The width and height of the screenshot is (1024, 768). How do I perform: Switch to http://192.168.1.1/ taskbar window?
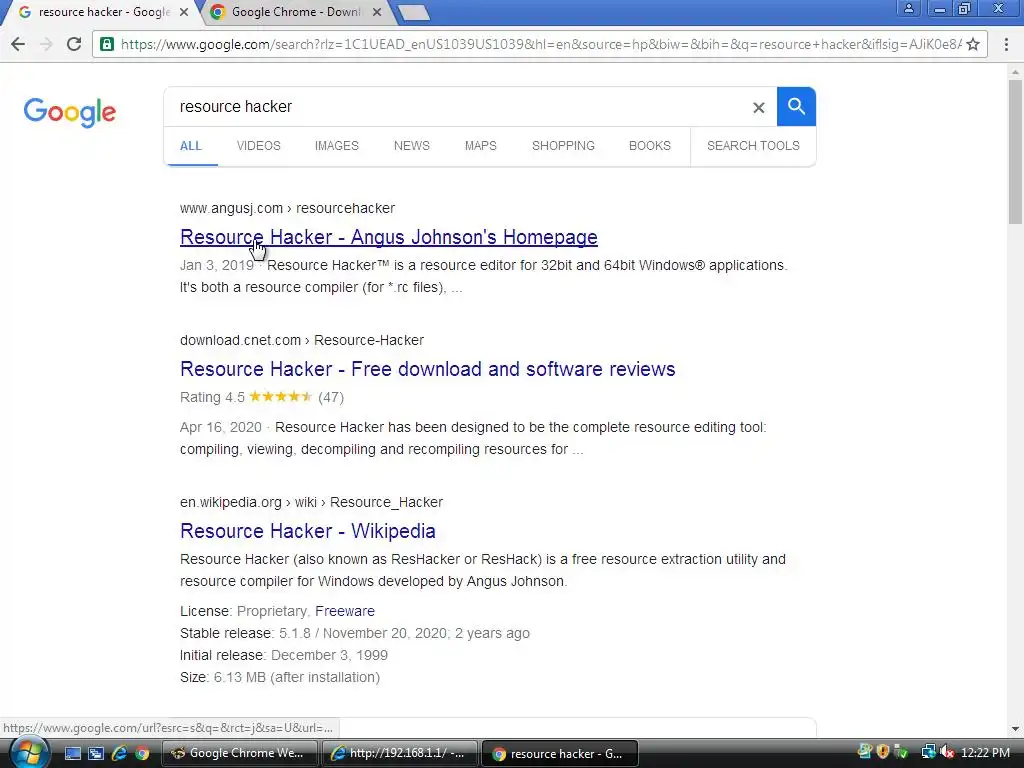[400, 754]
